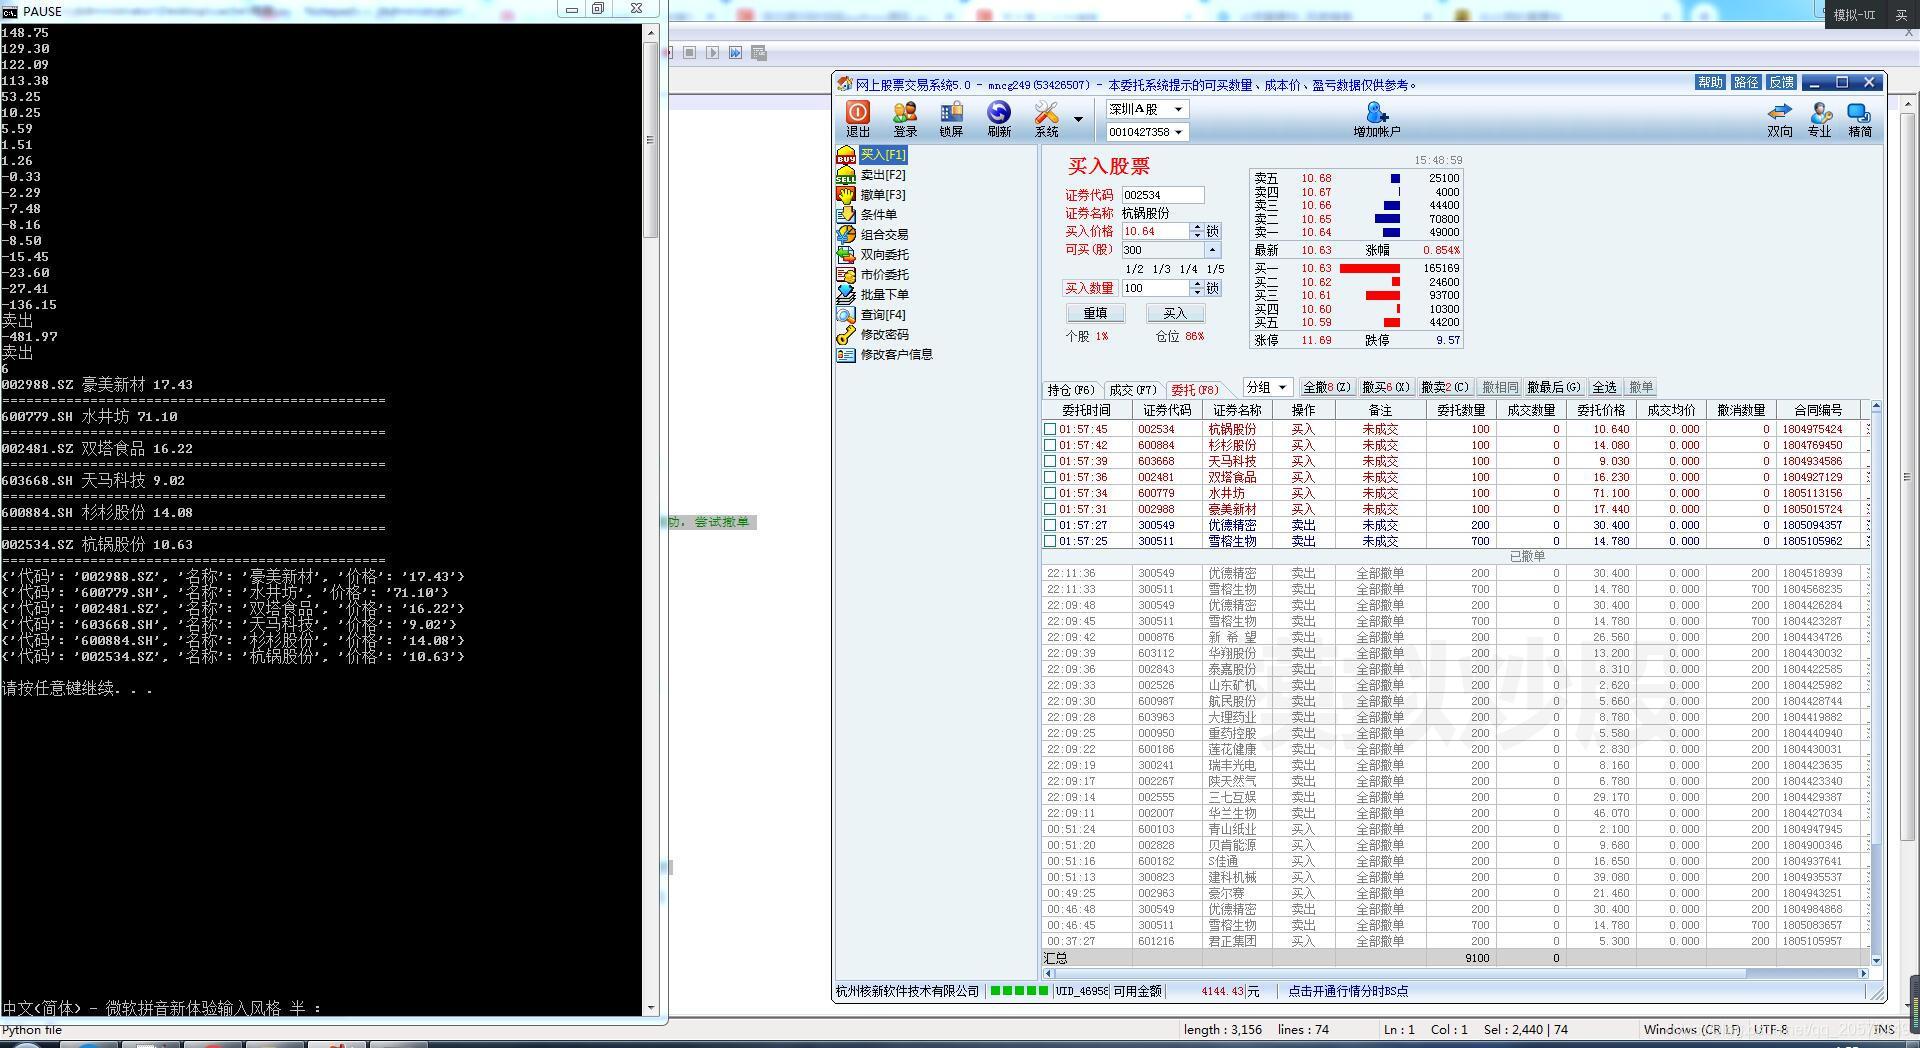The width and height of the screenshot is (1920, 1048).
Task: Open 条件单 in the sidebar
Action: (x=879, y=214)
